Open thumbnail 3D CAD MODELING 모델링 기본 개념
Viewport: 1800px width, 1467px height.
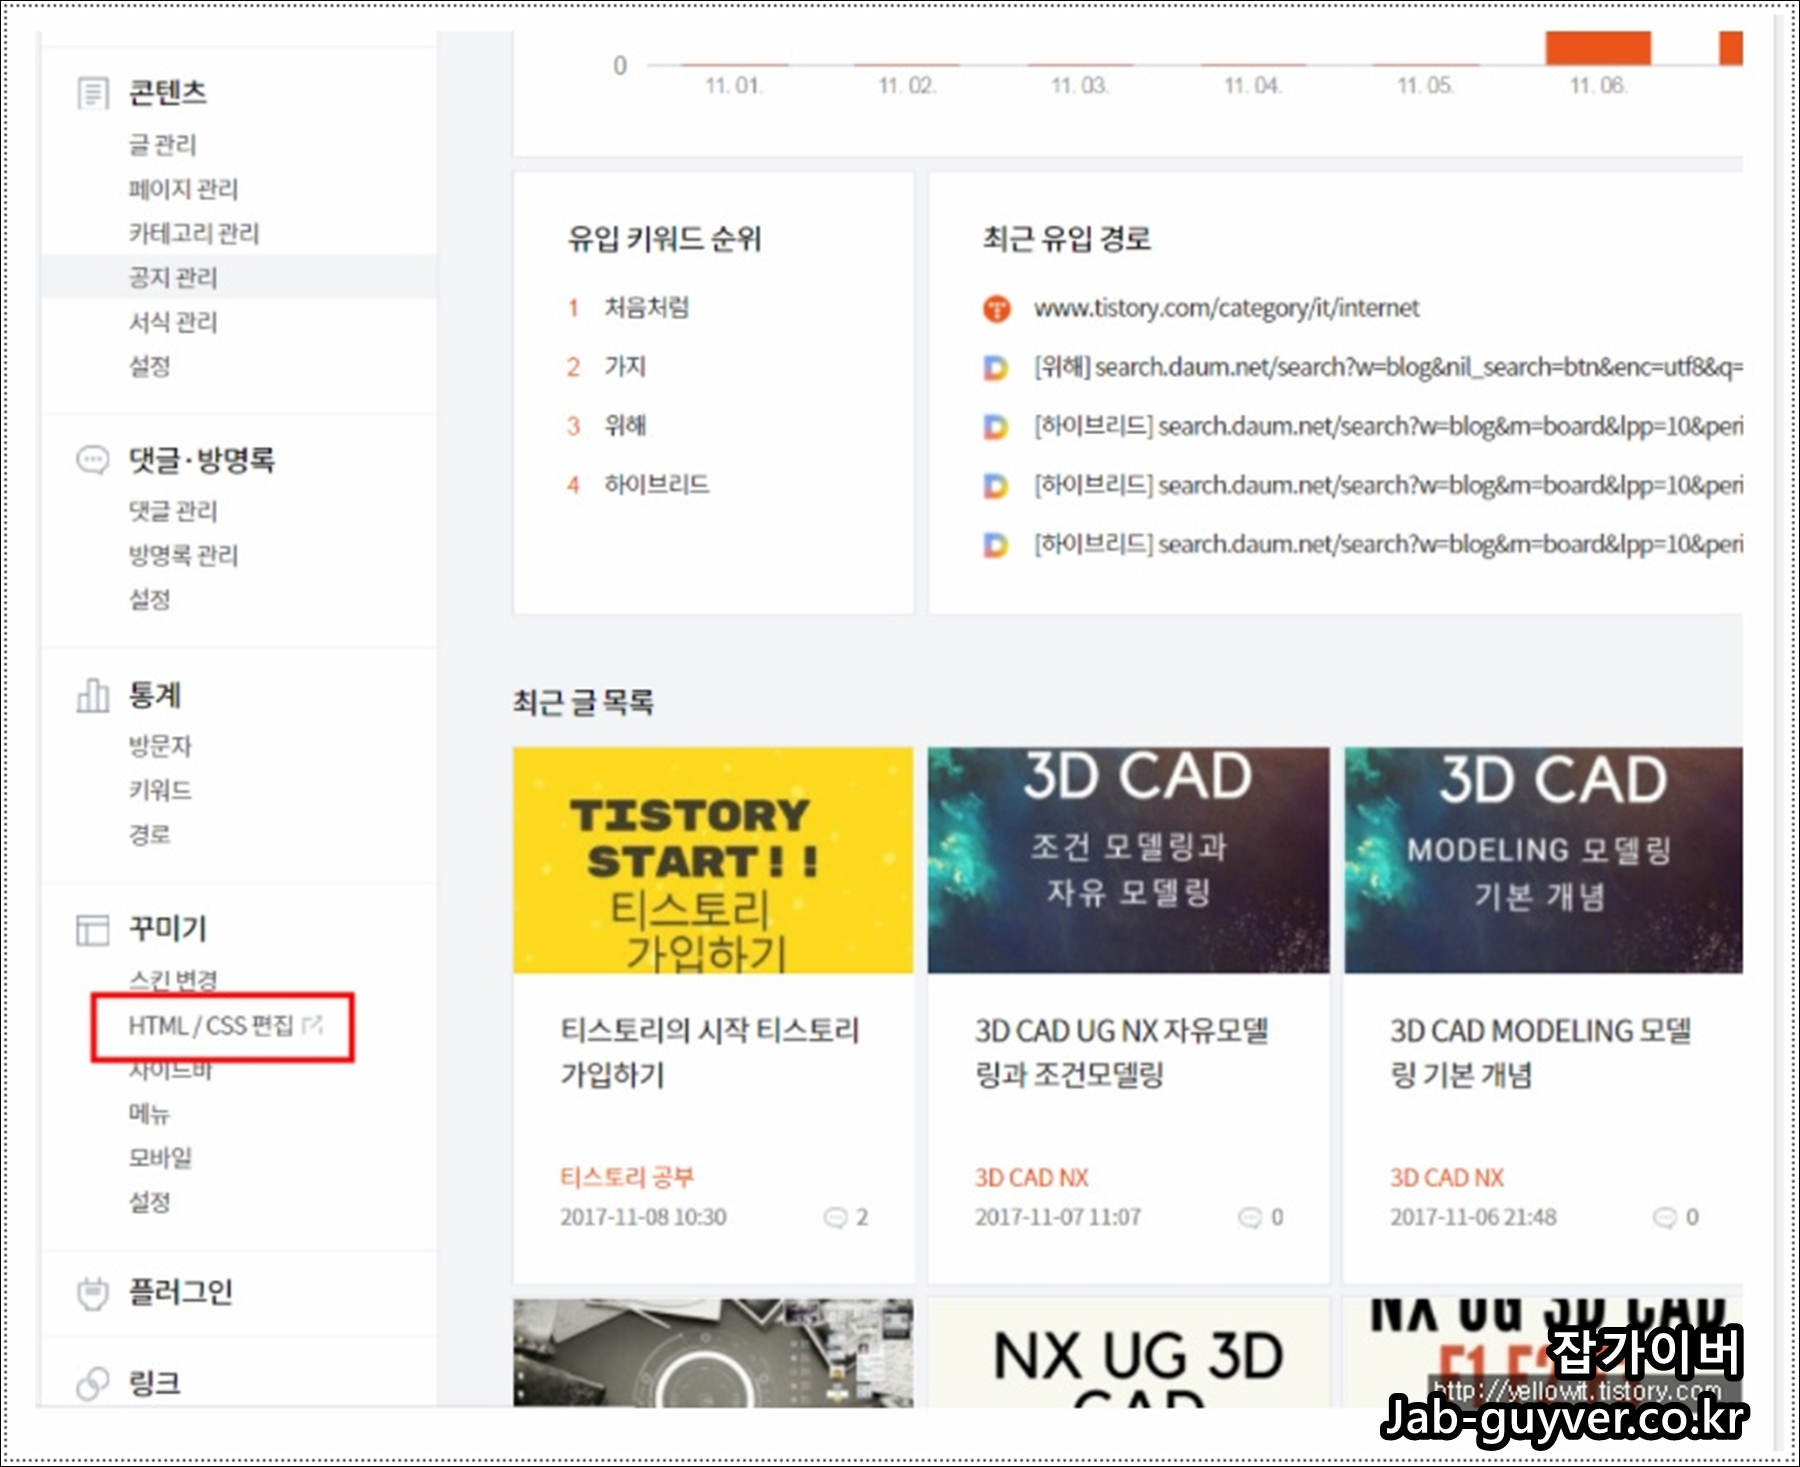pyautogui.click(x=1544, y=860)
